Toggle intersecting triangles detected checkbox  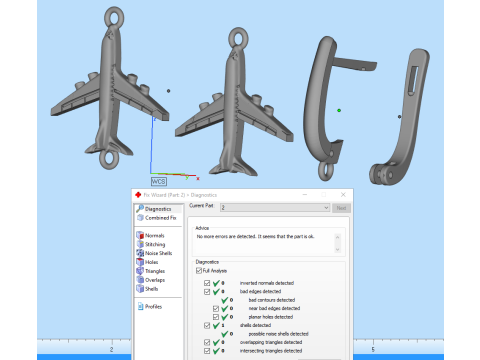point(207,351)
